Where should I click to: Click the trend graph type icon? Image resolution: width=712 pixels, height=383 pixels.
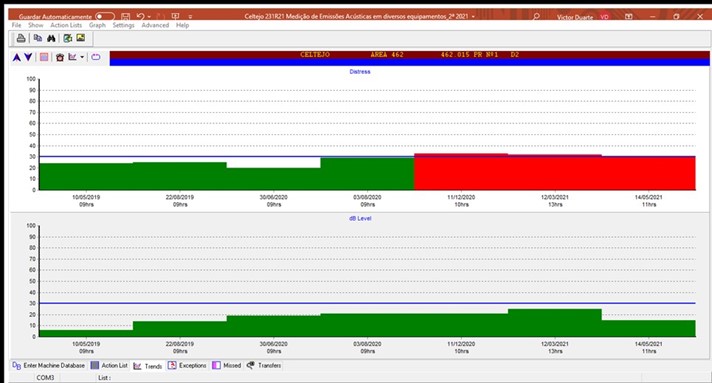(73, 57)
